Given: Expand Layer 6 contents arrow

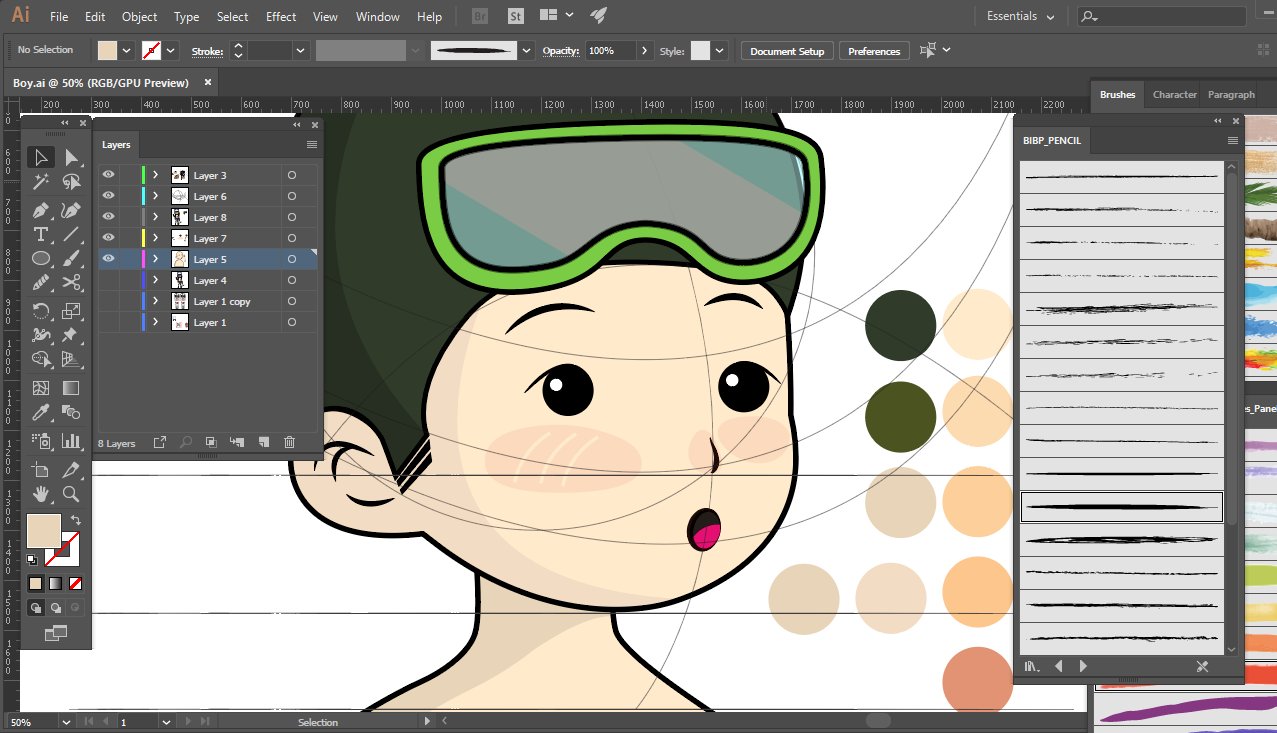Looking at the screenshot, I should 155,196.
